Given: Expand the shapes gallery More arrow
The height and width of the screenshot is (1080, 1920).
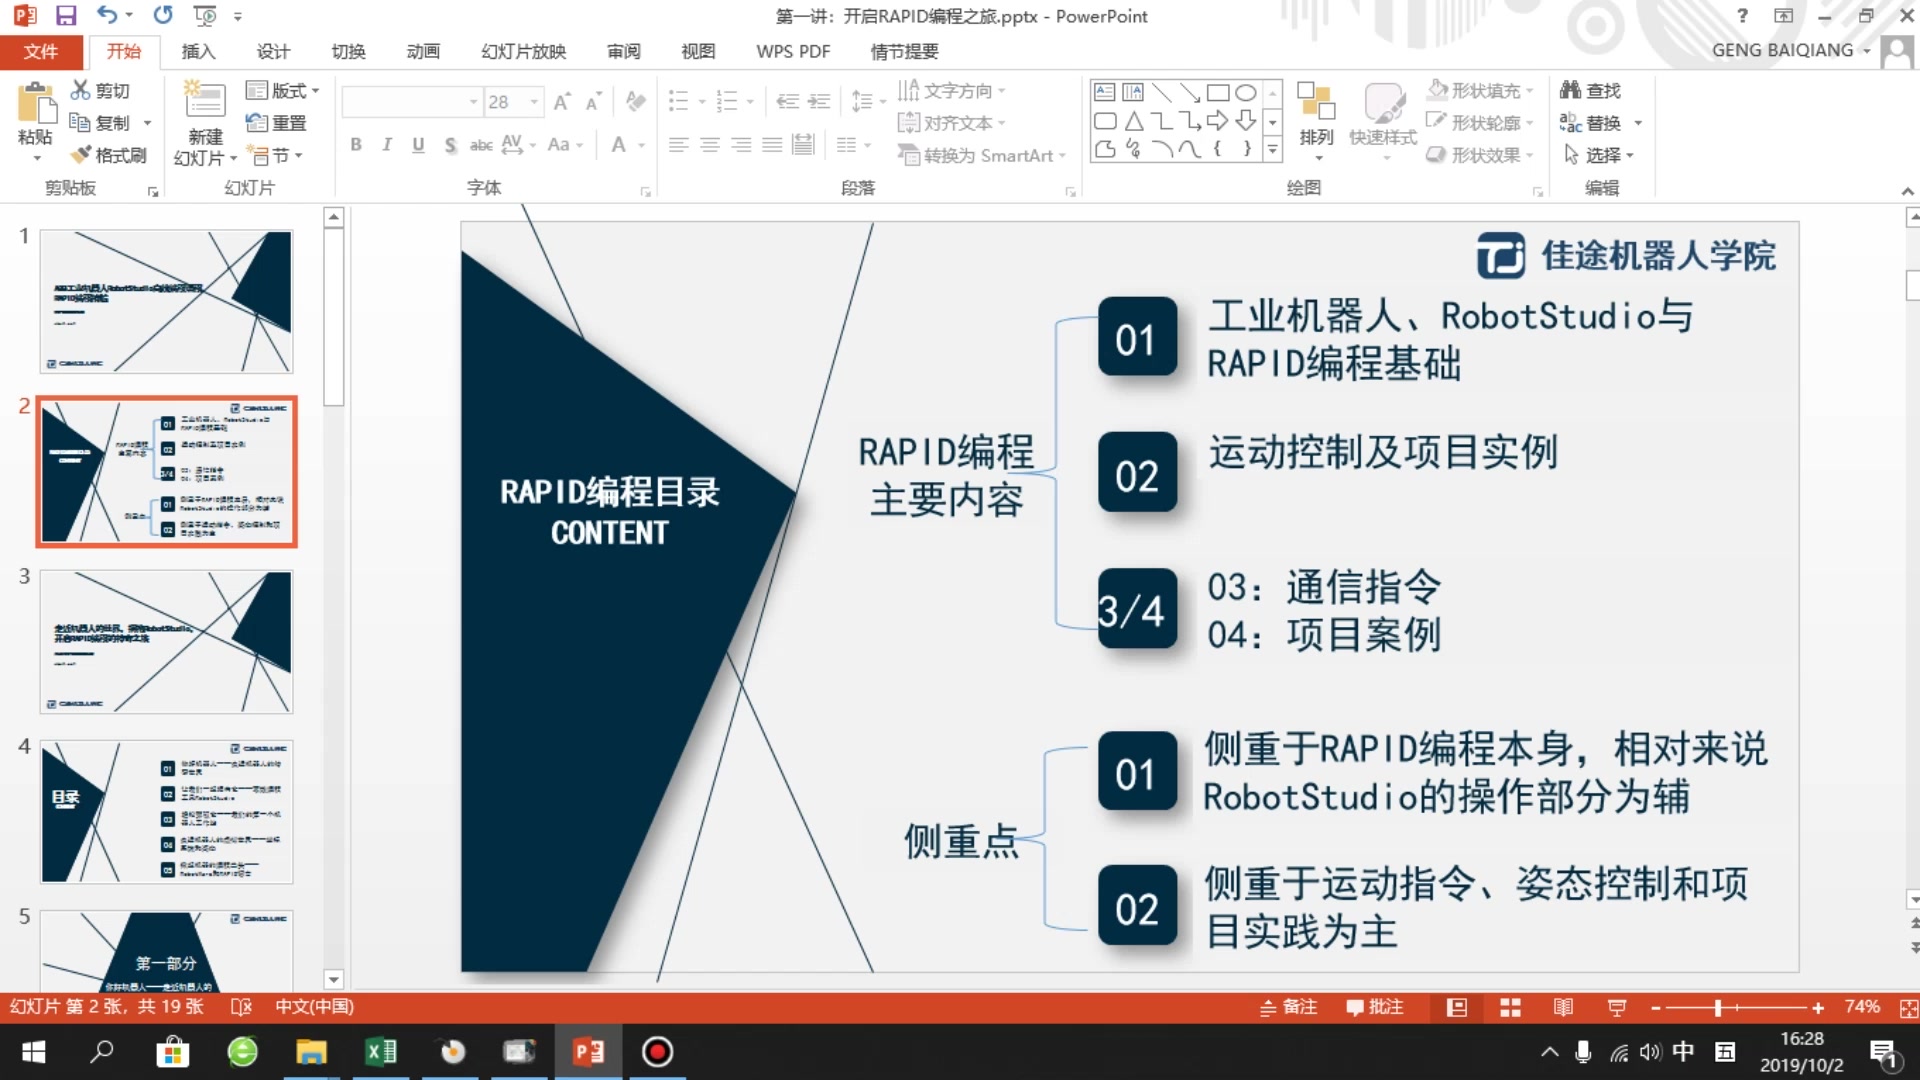Looking at the screenshot, I should pyautogui.click(x=1272, y=150).
